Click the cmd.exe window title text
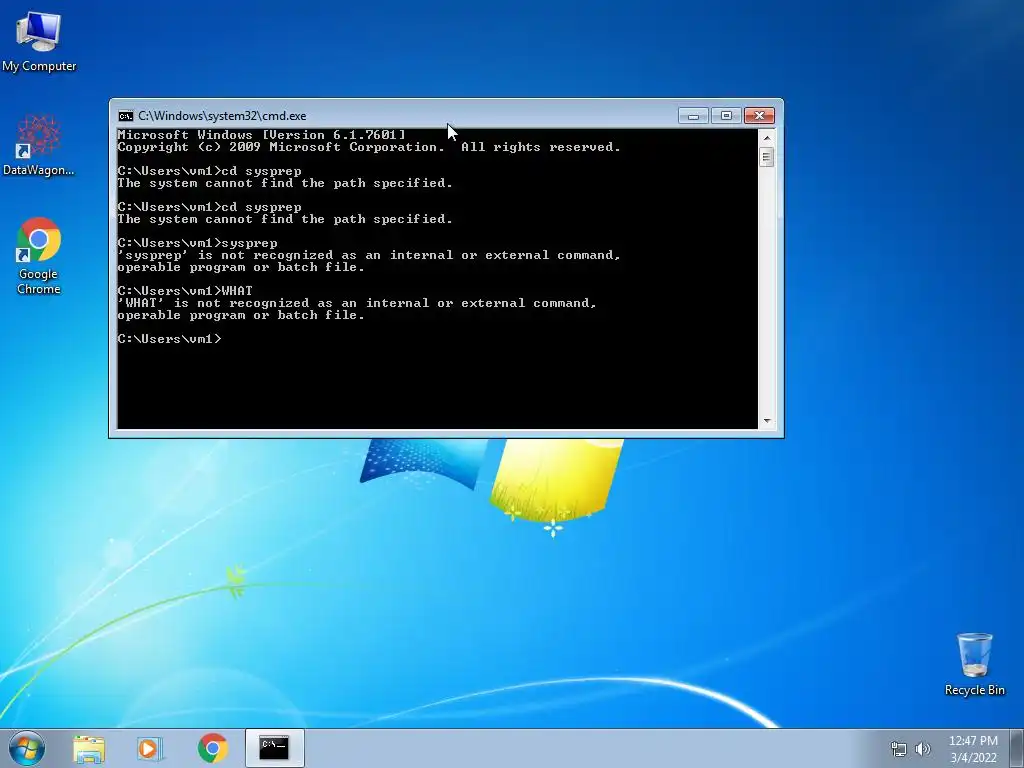 click(x=222, y=116)
